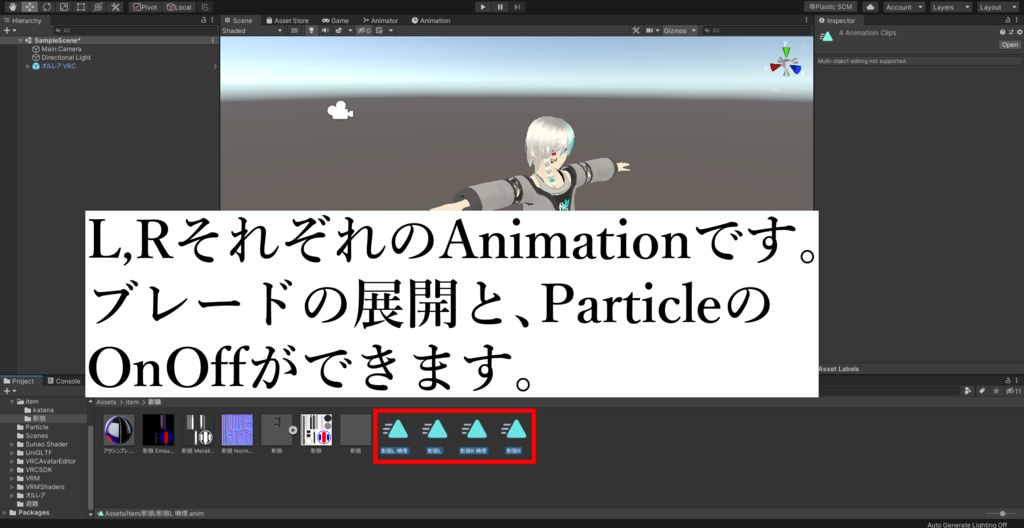Toggle scene lighting bulb icon
1024x528 pixels.
point(312,30)
